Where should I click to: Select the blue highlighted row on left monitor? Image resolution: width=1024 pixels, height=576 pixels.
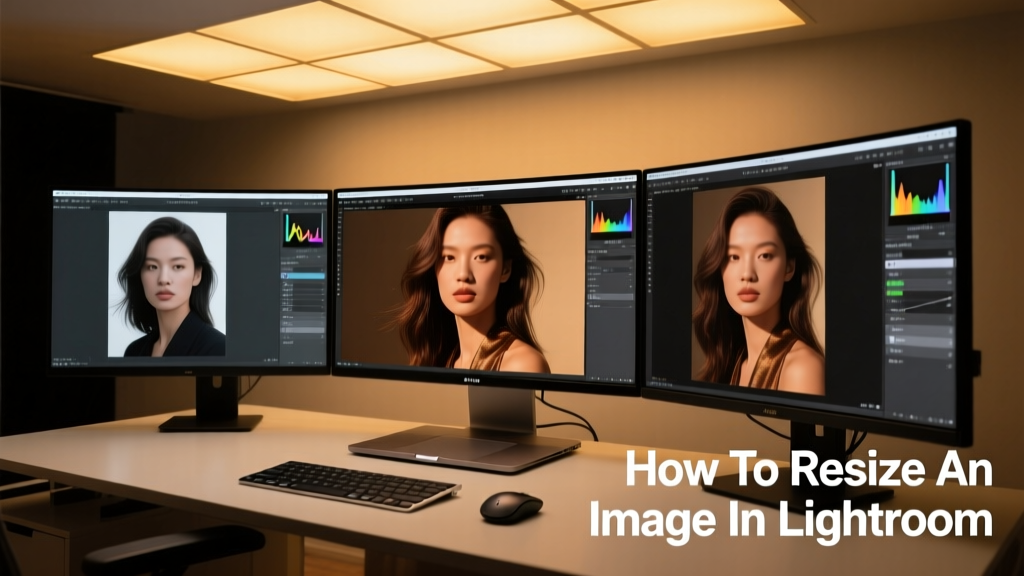(x=303, y=276)
